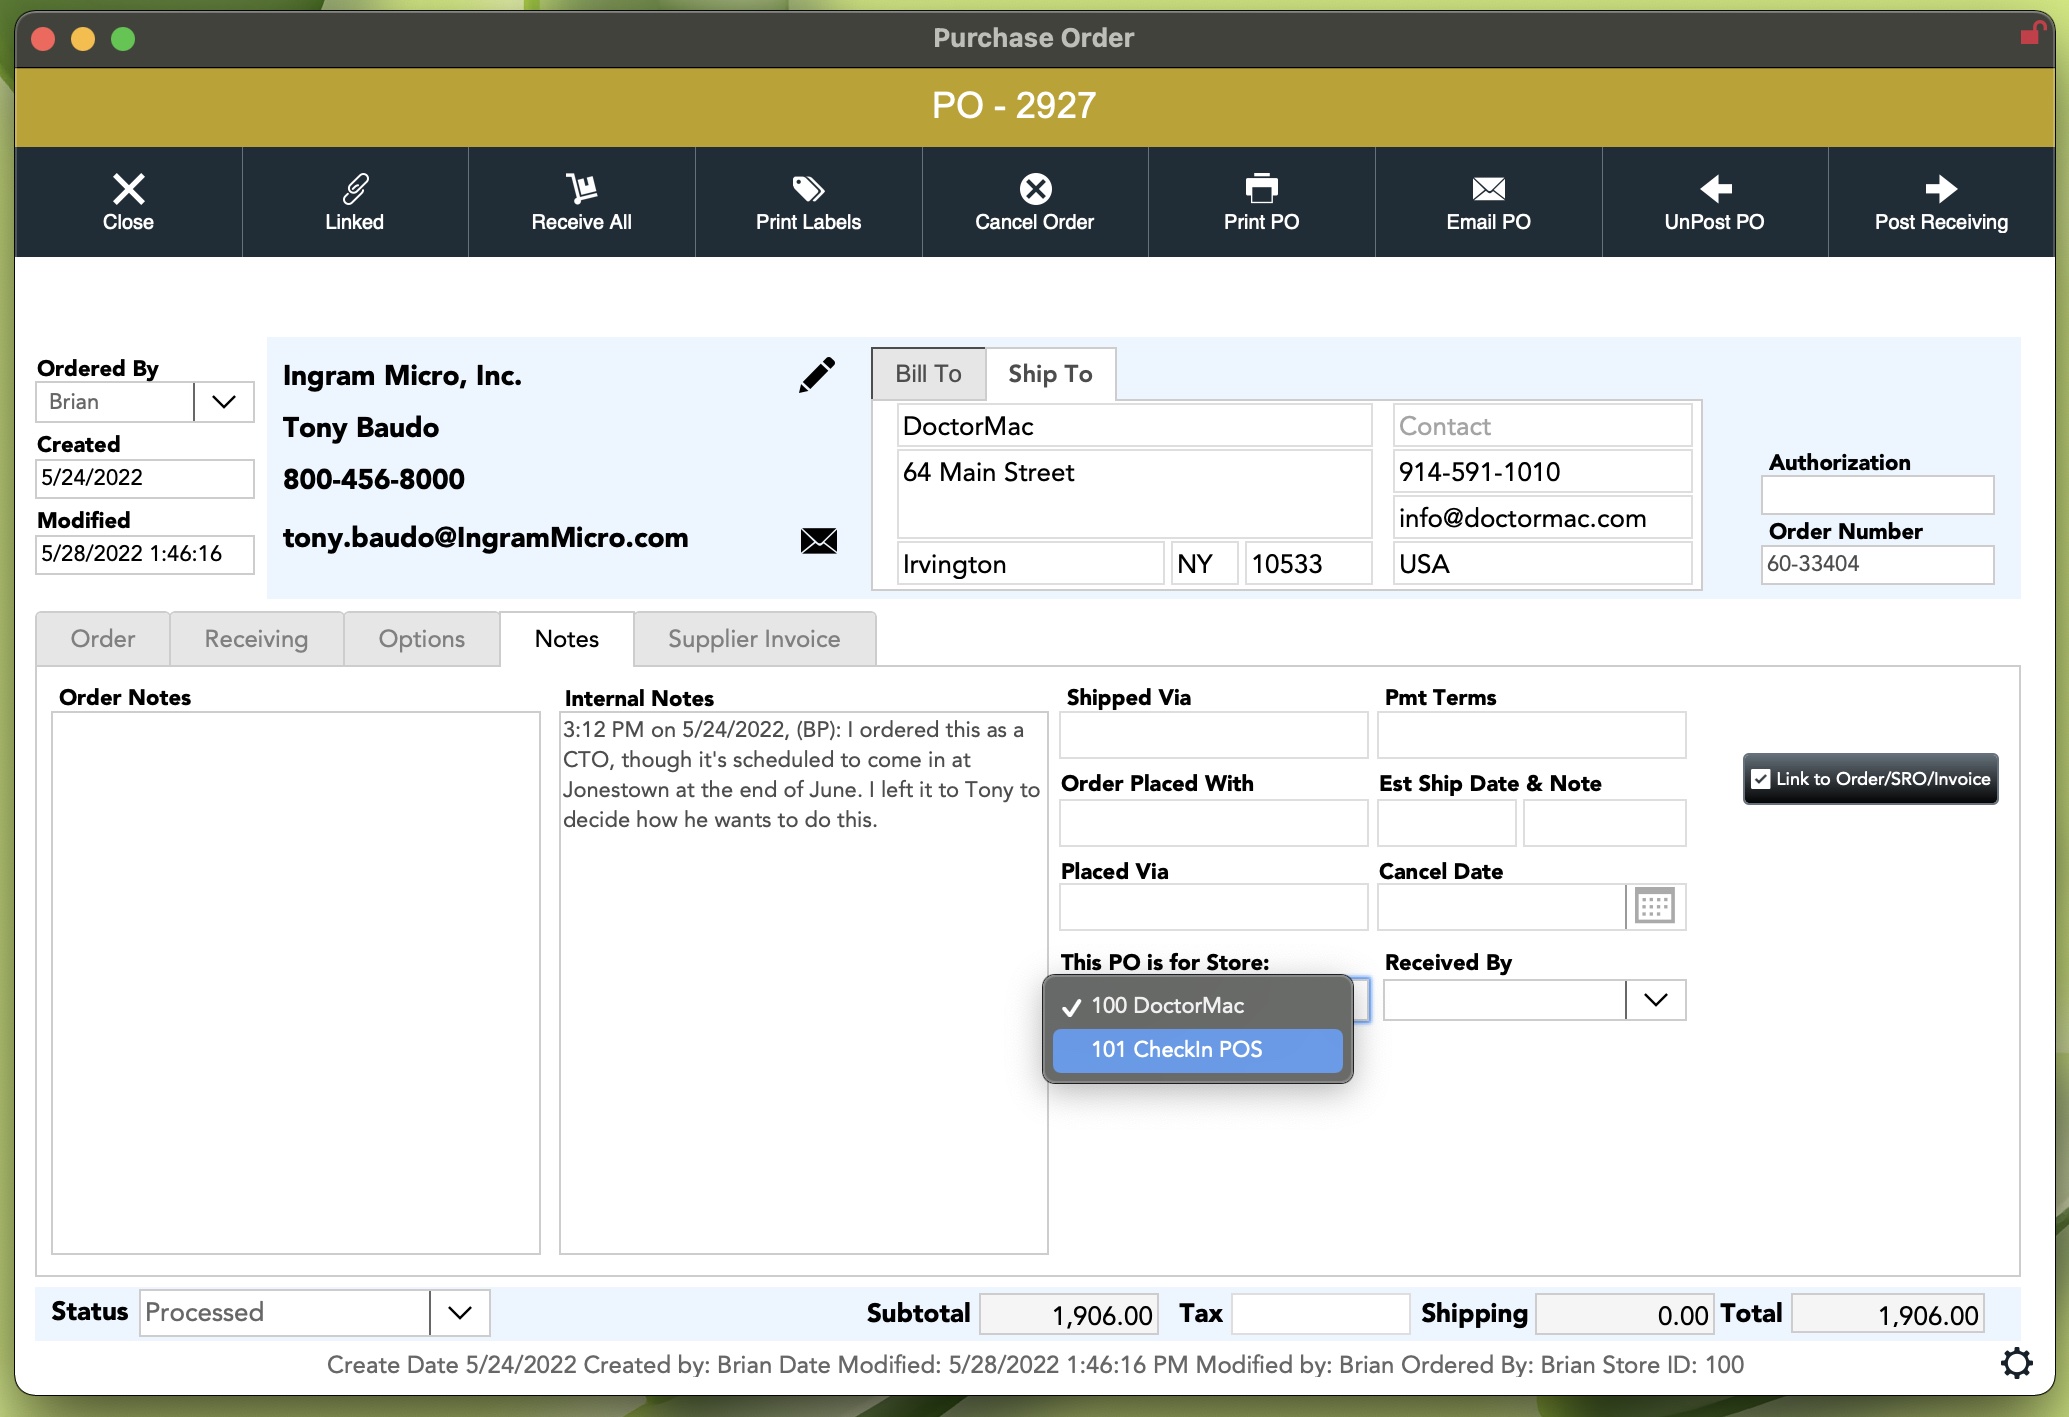Click the Authorization input field
Image resolution: width=2069 pixels, height=1417 pixels.
click(x=1877, y=495)
